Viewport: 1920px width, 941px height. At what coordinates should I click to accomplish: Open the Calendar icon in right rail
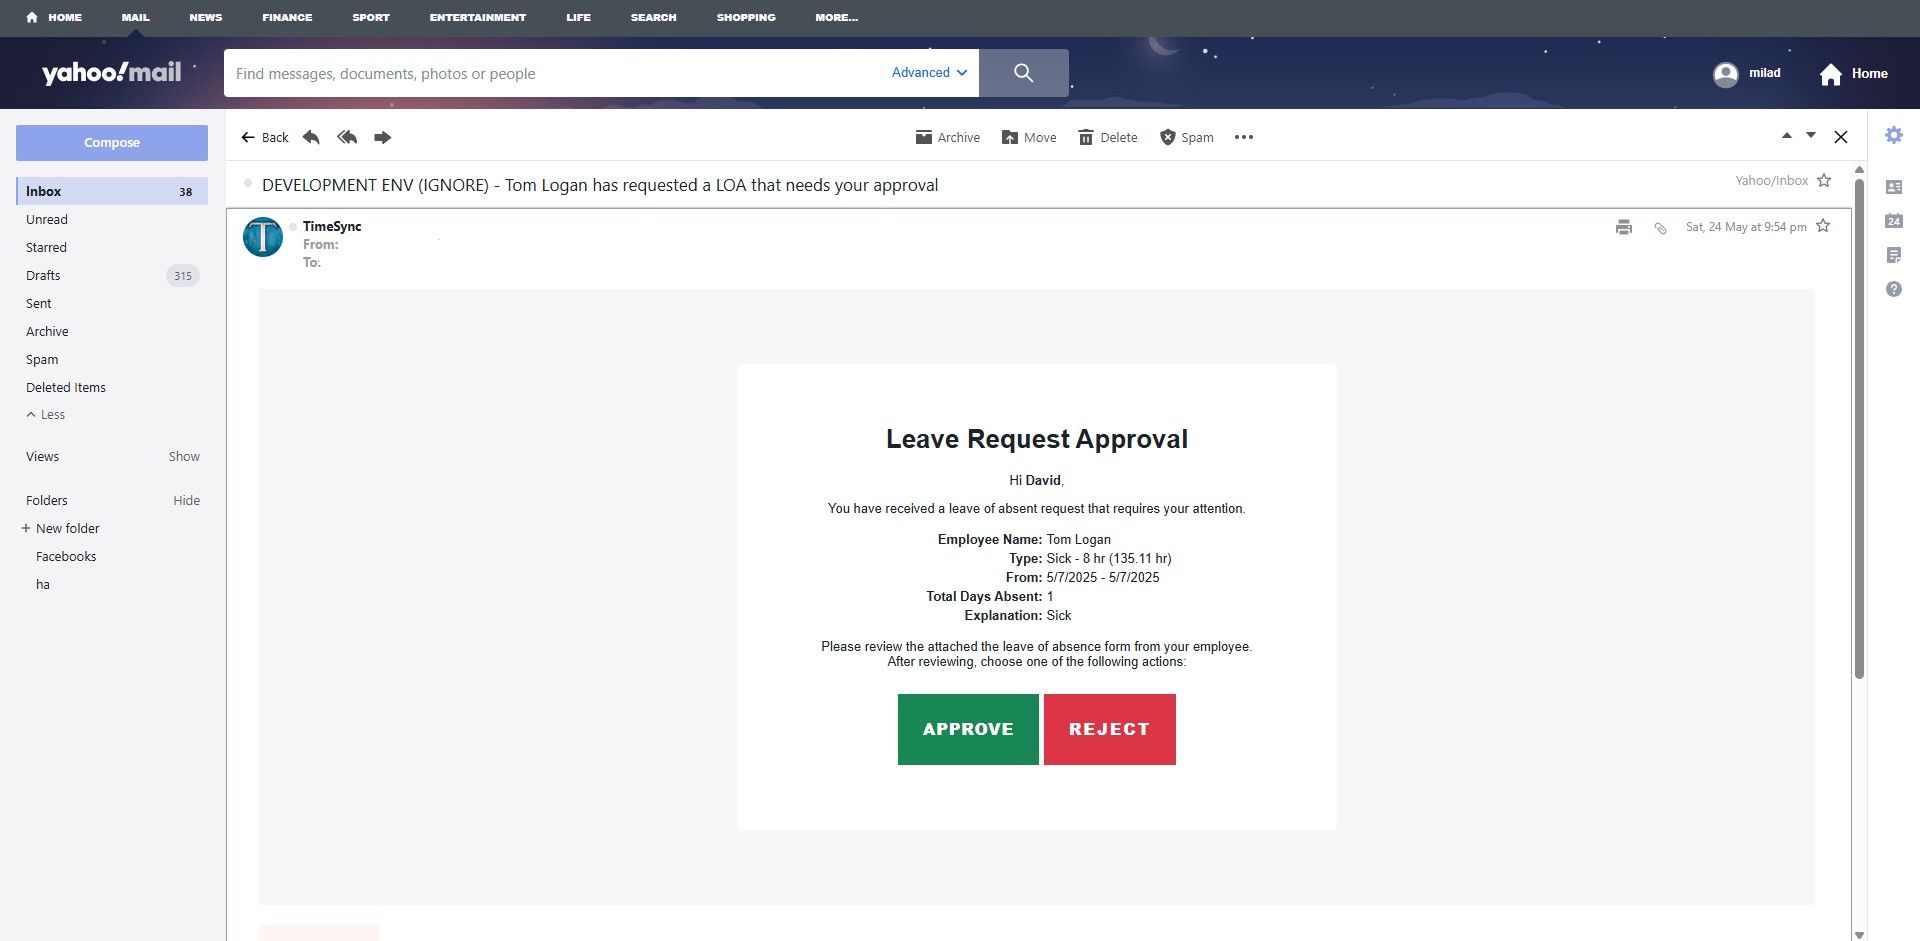tap(1894, 221)
